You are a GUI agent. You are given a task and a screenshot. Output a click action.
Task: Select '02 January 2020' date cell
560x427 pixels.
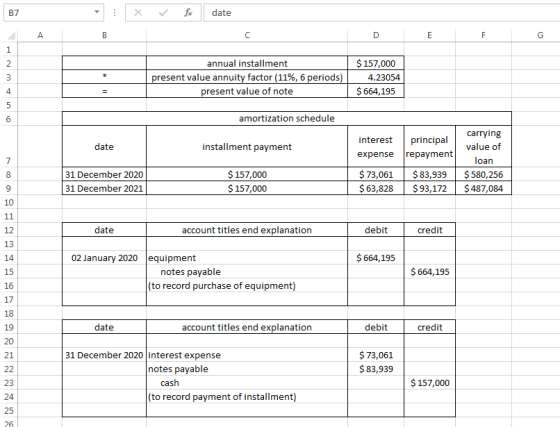[104, 258]
